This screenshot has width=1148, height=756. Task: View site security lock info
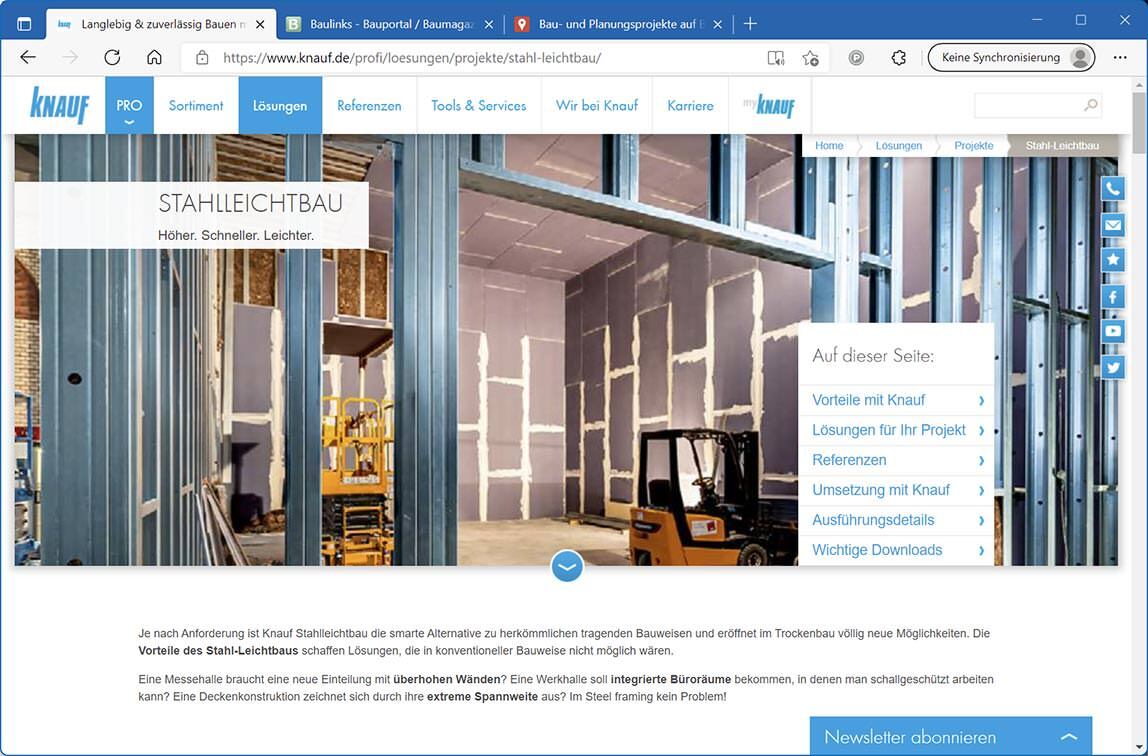(202, 58)
